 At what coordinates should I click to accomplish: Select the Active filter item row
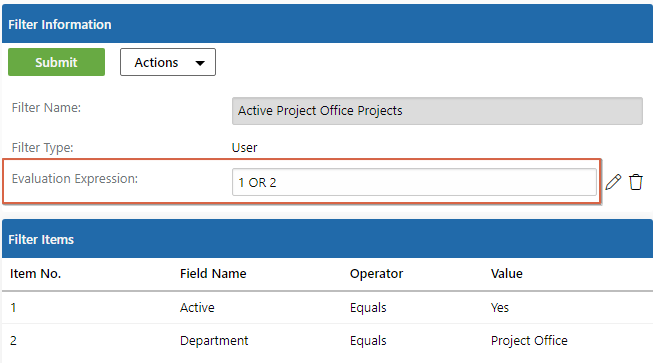click(x=327, y=308)
